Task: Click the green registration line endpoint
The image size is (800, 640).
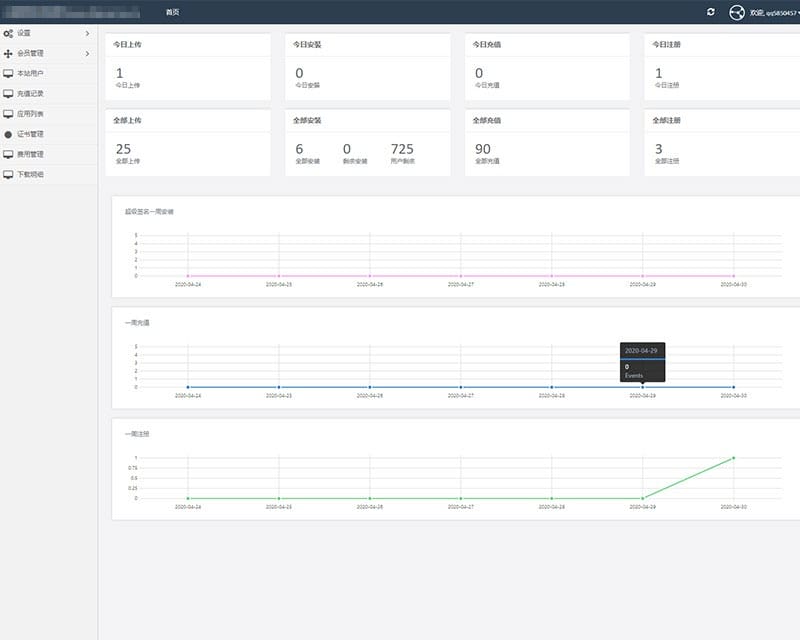Action: (x=733, y=459)
